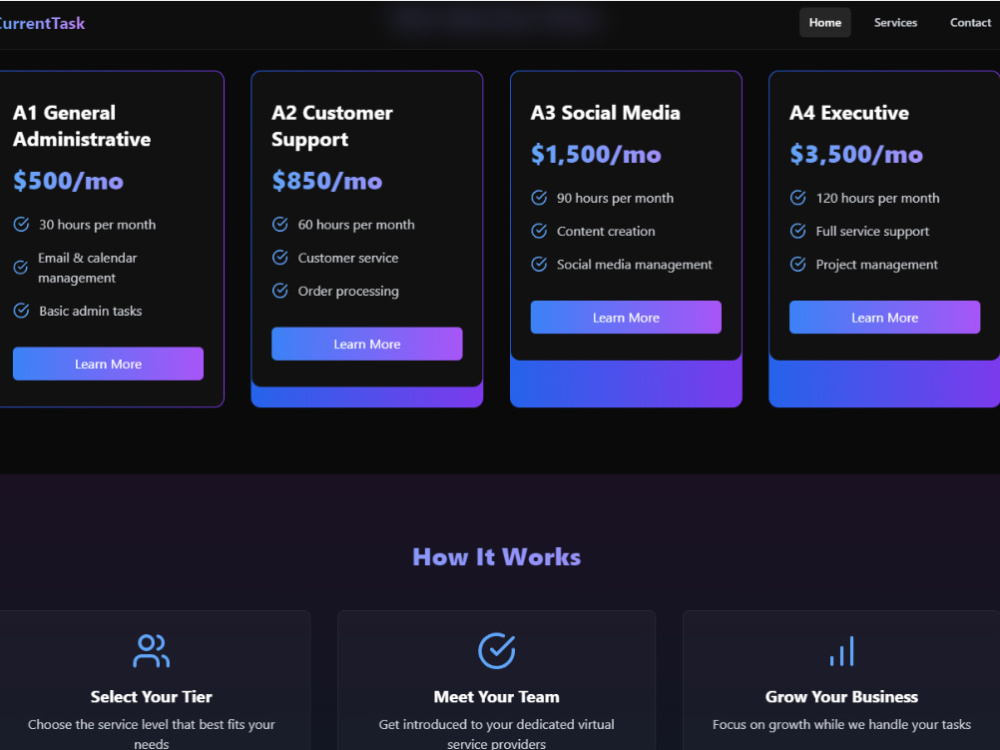Viewport: 1000px width, 750px height.
Task: Click the CurrentTask logo link
Action: (42, 24)
